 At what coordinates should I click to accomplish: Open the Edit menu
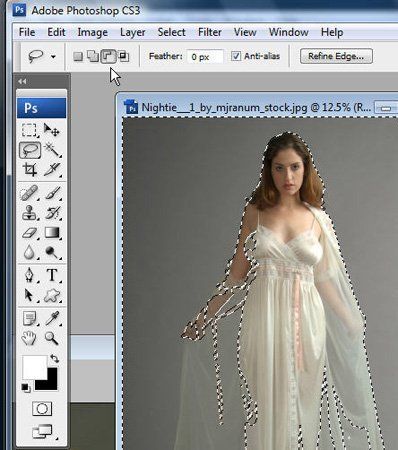pyautogui.click(x=56, y=32)
